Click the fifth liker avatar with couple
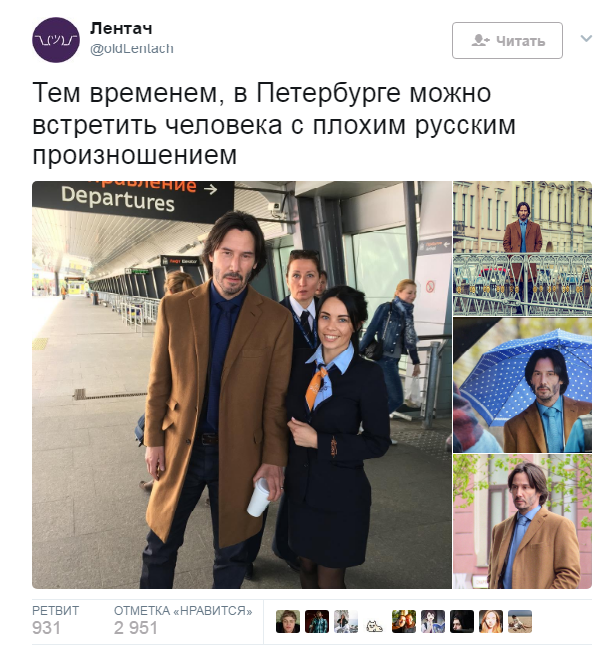Image resolution: width=609 pixels, height=646 pixels. tap(404, 621)
